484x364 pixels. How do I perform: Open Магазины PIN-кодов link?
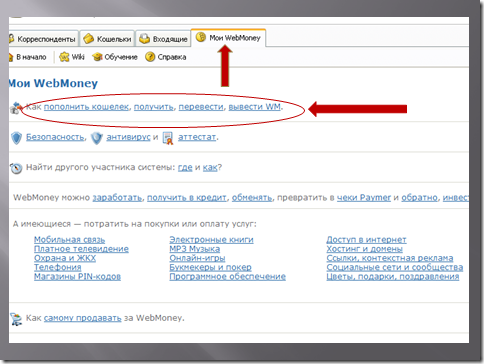coord(77,277)
